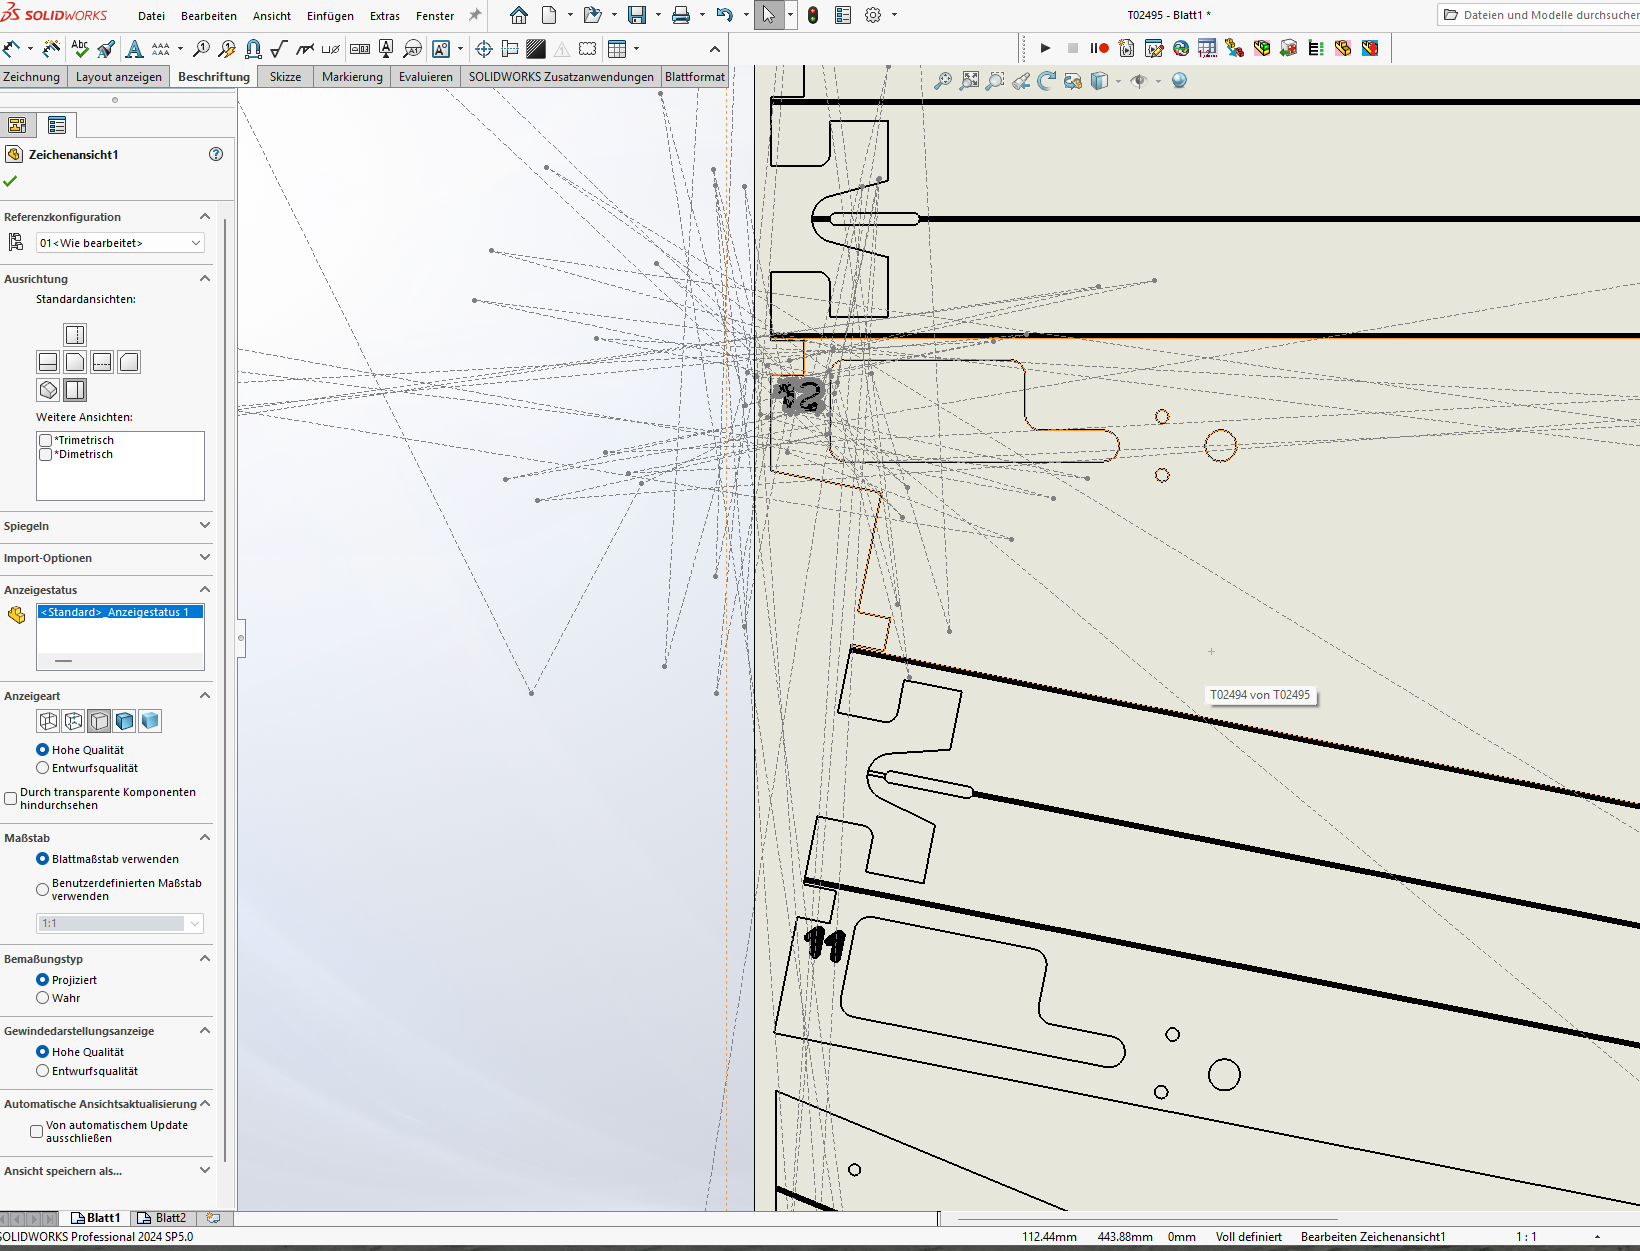This screenshot has height=1251, width=1640.
Task: Switch to the Blattformat tab
Action: 695,77
